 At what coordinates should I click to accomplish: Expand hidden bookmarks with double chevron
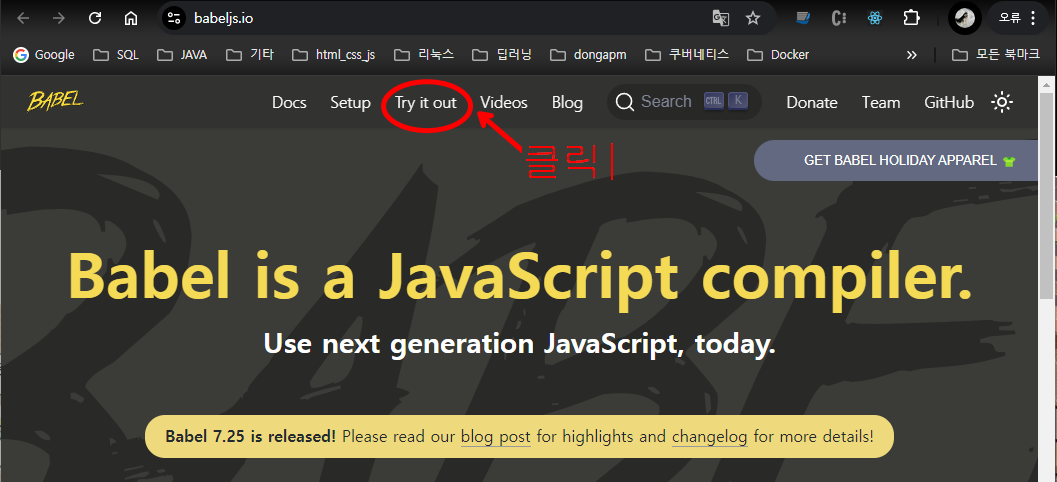(x=911, y=55)
